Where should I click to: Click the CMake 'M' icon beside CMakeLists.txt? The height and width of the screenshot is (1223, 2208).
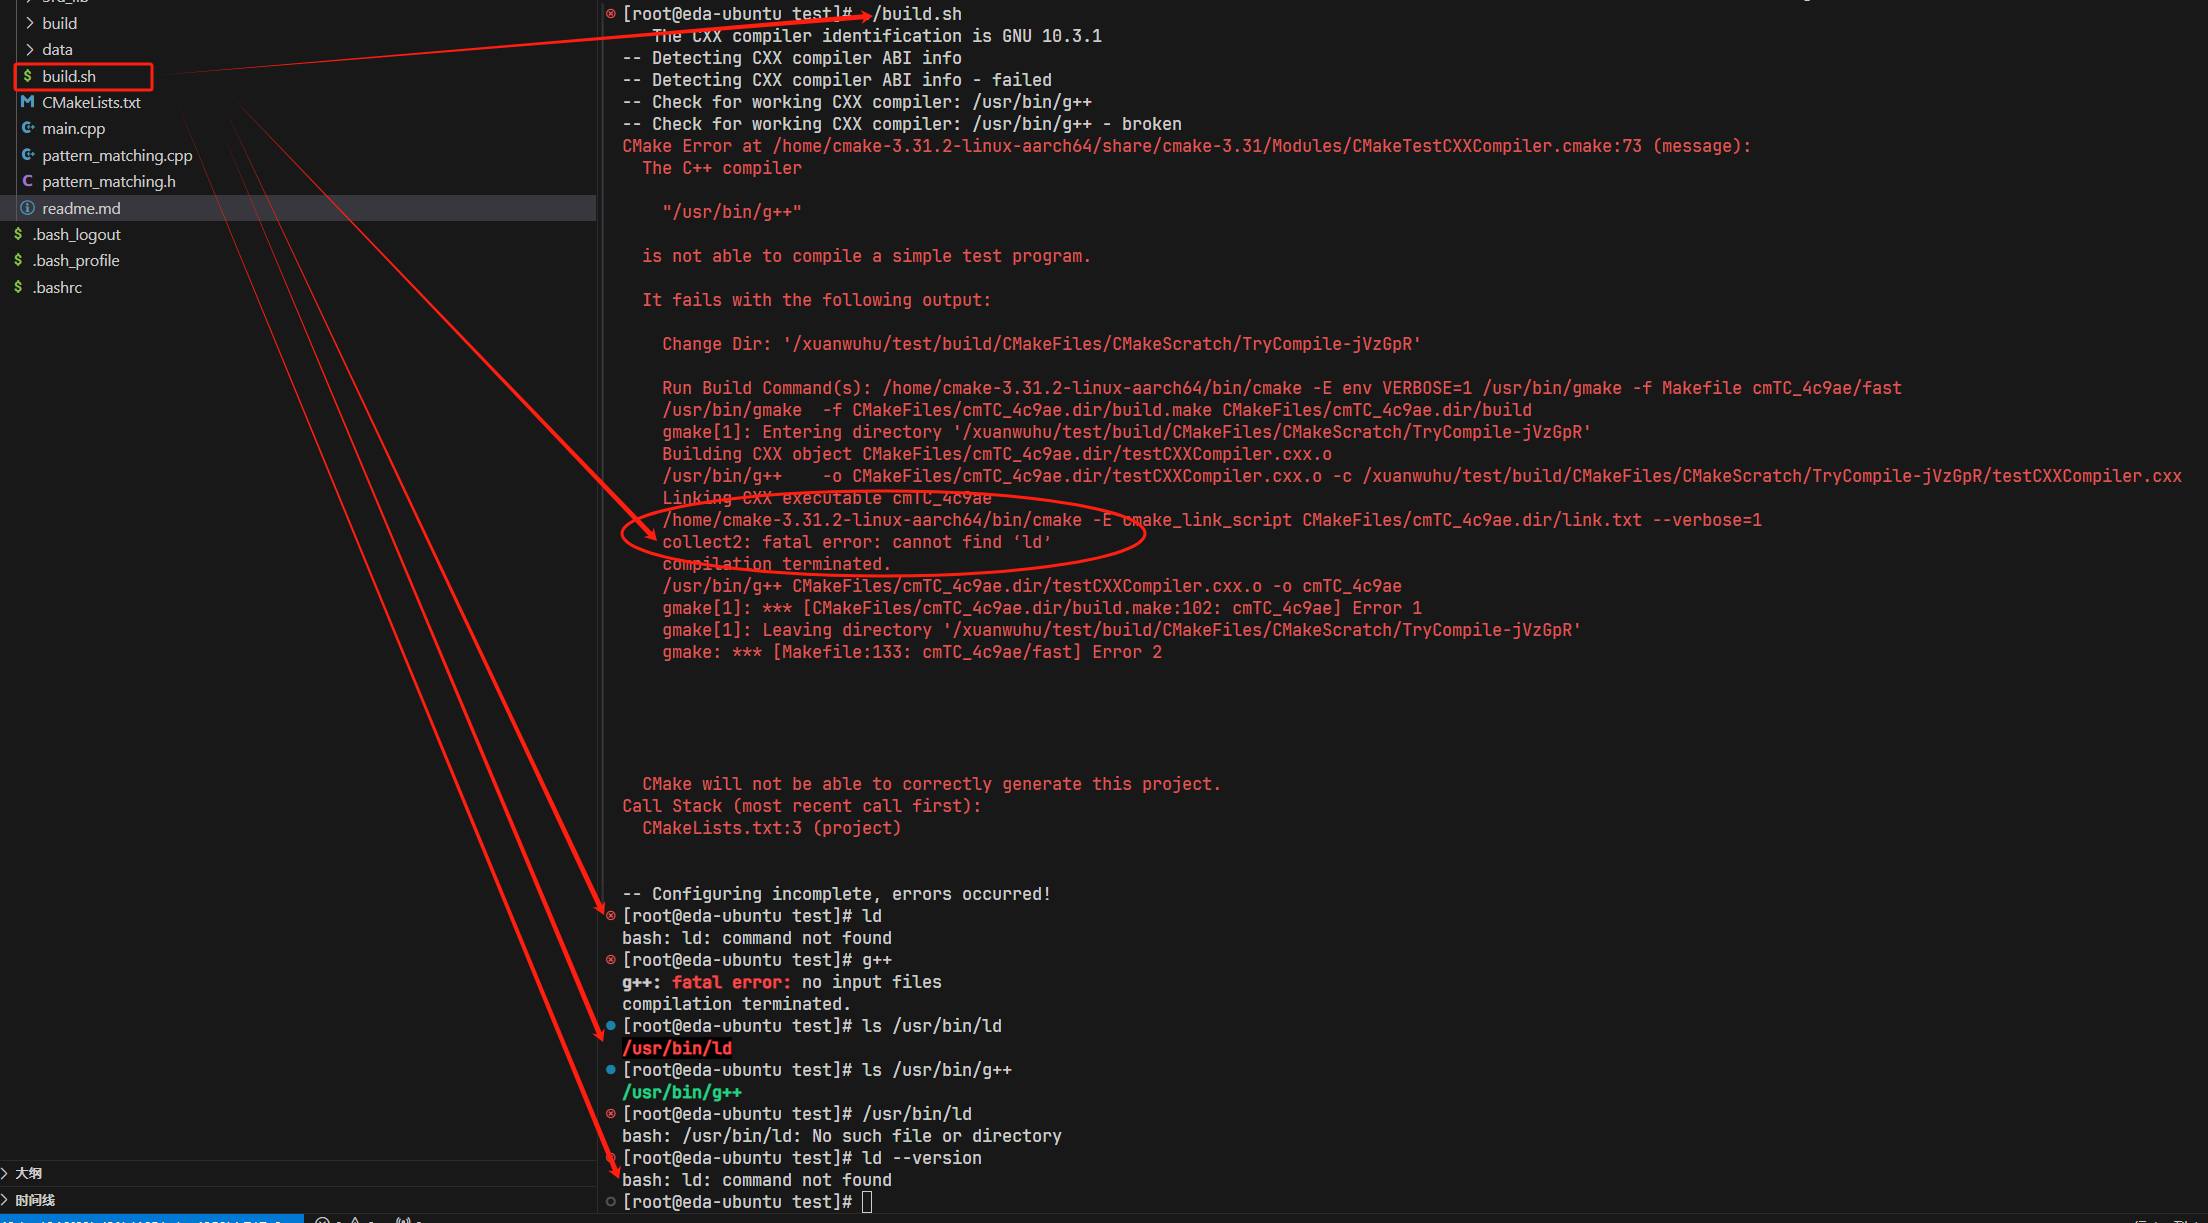tap(27, 102)
